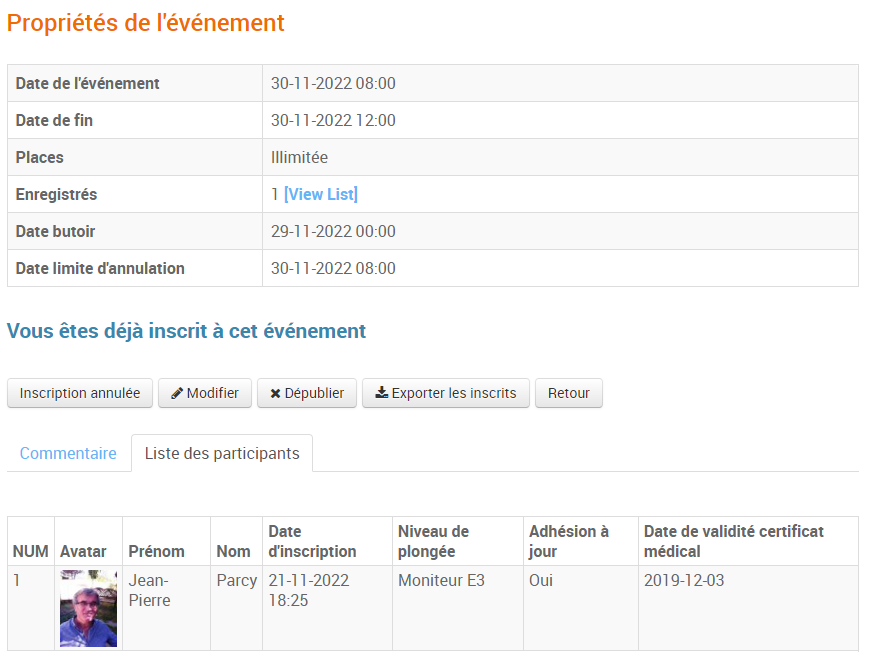Click Jean-Pierre's avatar photo
Image resolution: width=869 pixels, height=671 pixels.
(88, 607)
